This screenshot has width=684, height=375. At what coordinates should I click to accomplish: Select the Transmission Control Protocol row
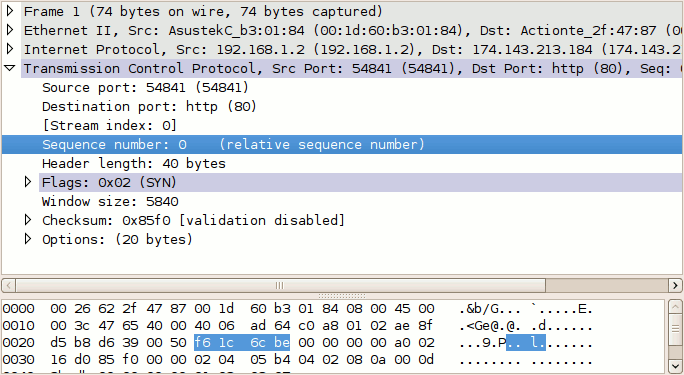pyautogui.click(x=352, y=68)
